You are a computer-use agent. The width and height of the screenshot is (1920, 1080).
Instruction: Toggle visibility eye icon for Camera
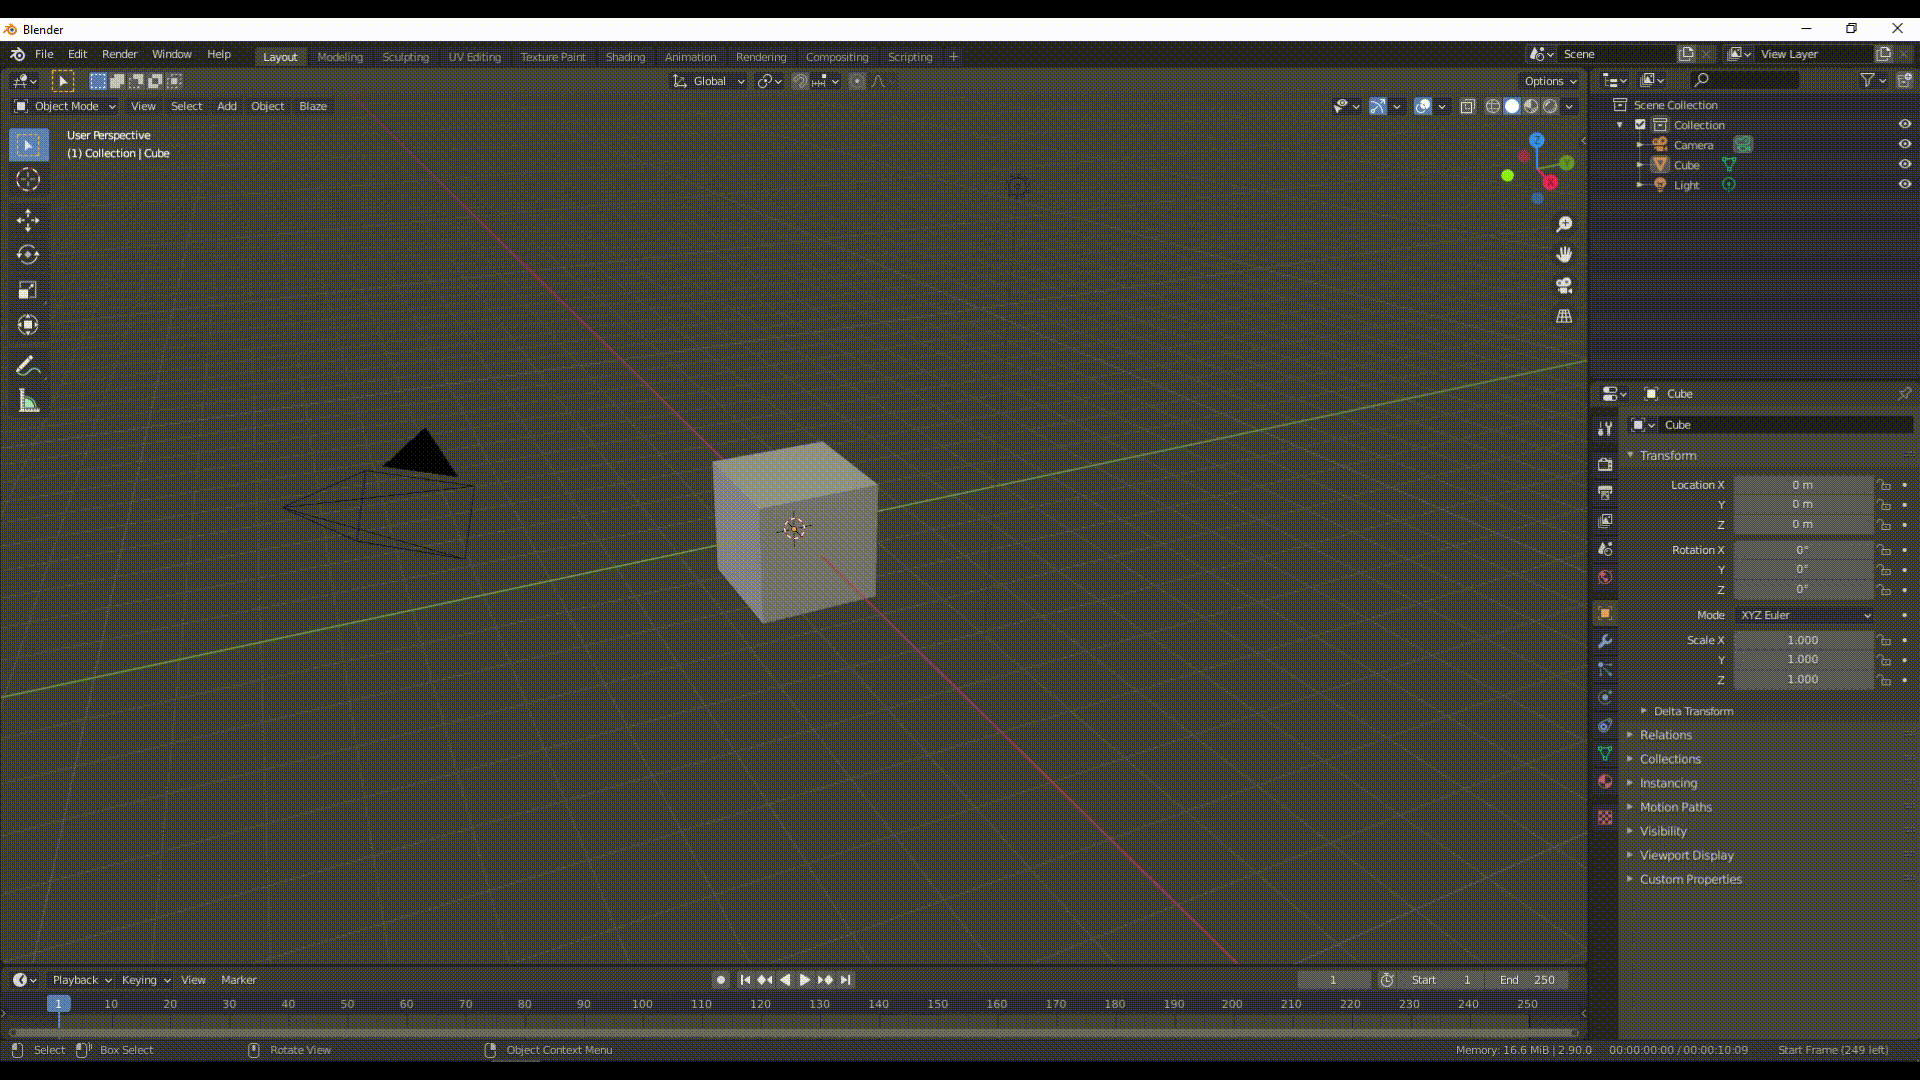tap(1903, 144)
